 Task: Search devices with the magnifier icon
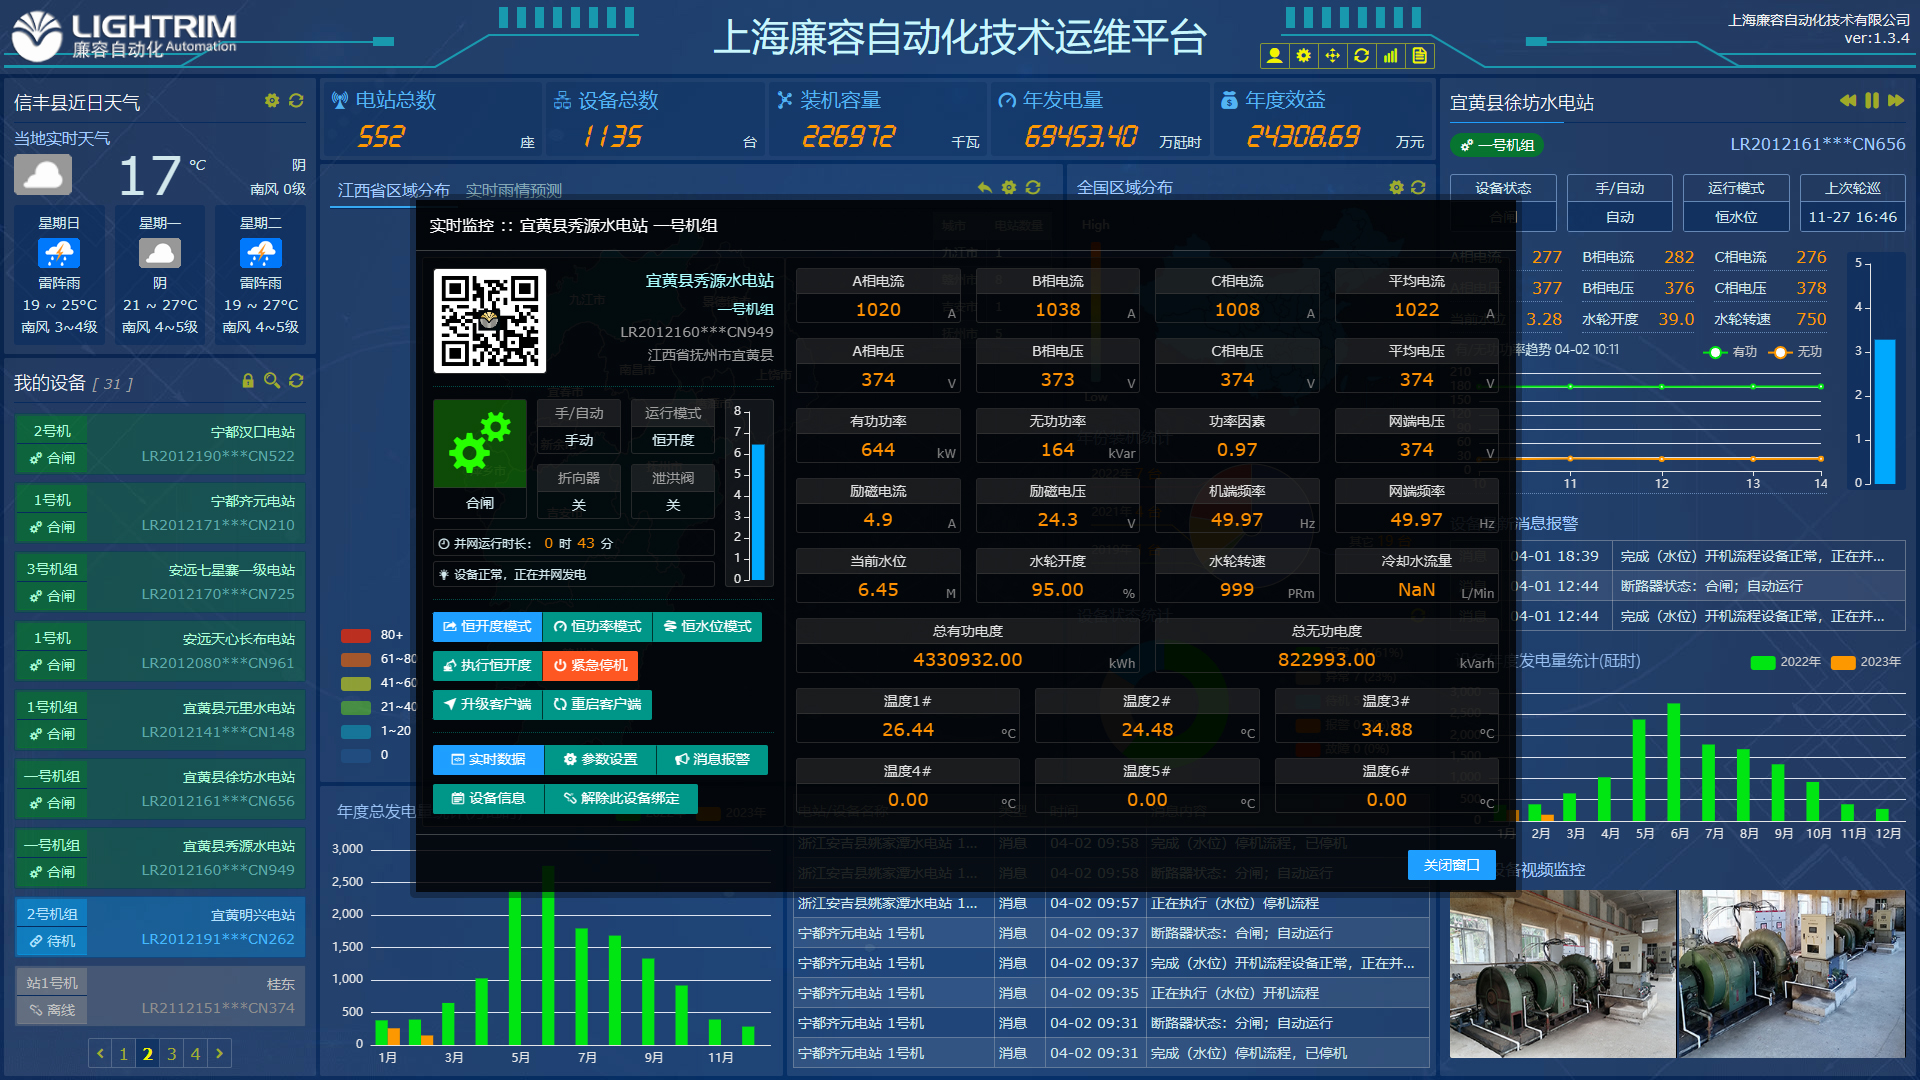272,381
